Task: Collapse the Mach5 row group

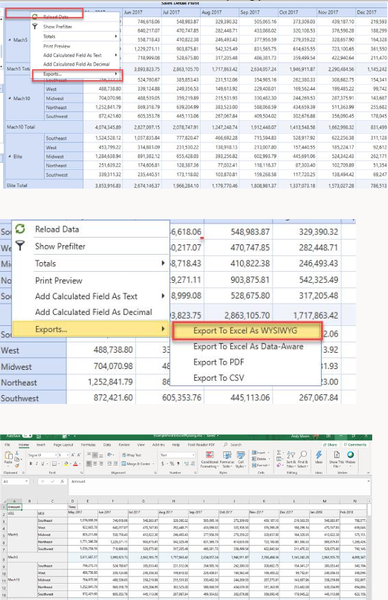Action: coord(10,40)
